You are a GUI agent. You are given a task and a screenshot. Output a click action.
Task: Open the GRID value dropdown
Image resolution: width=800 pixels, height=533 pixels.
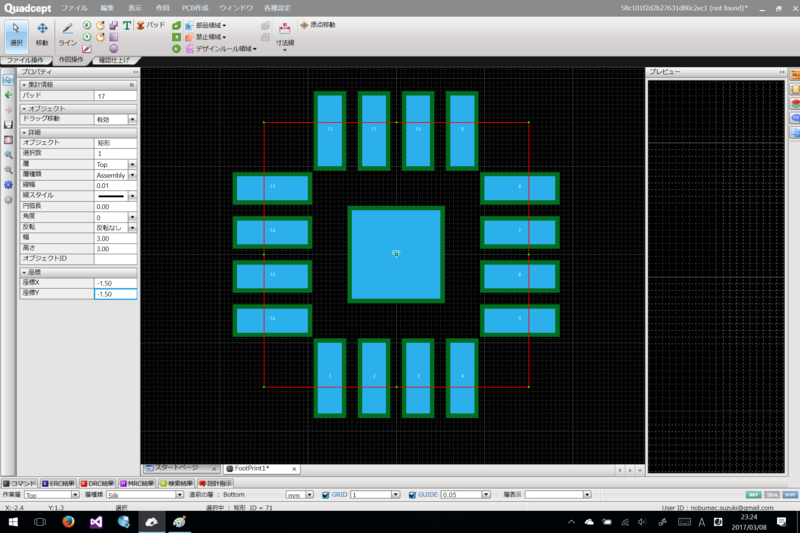pos(395,495)
